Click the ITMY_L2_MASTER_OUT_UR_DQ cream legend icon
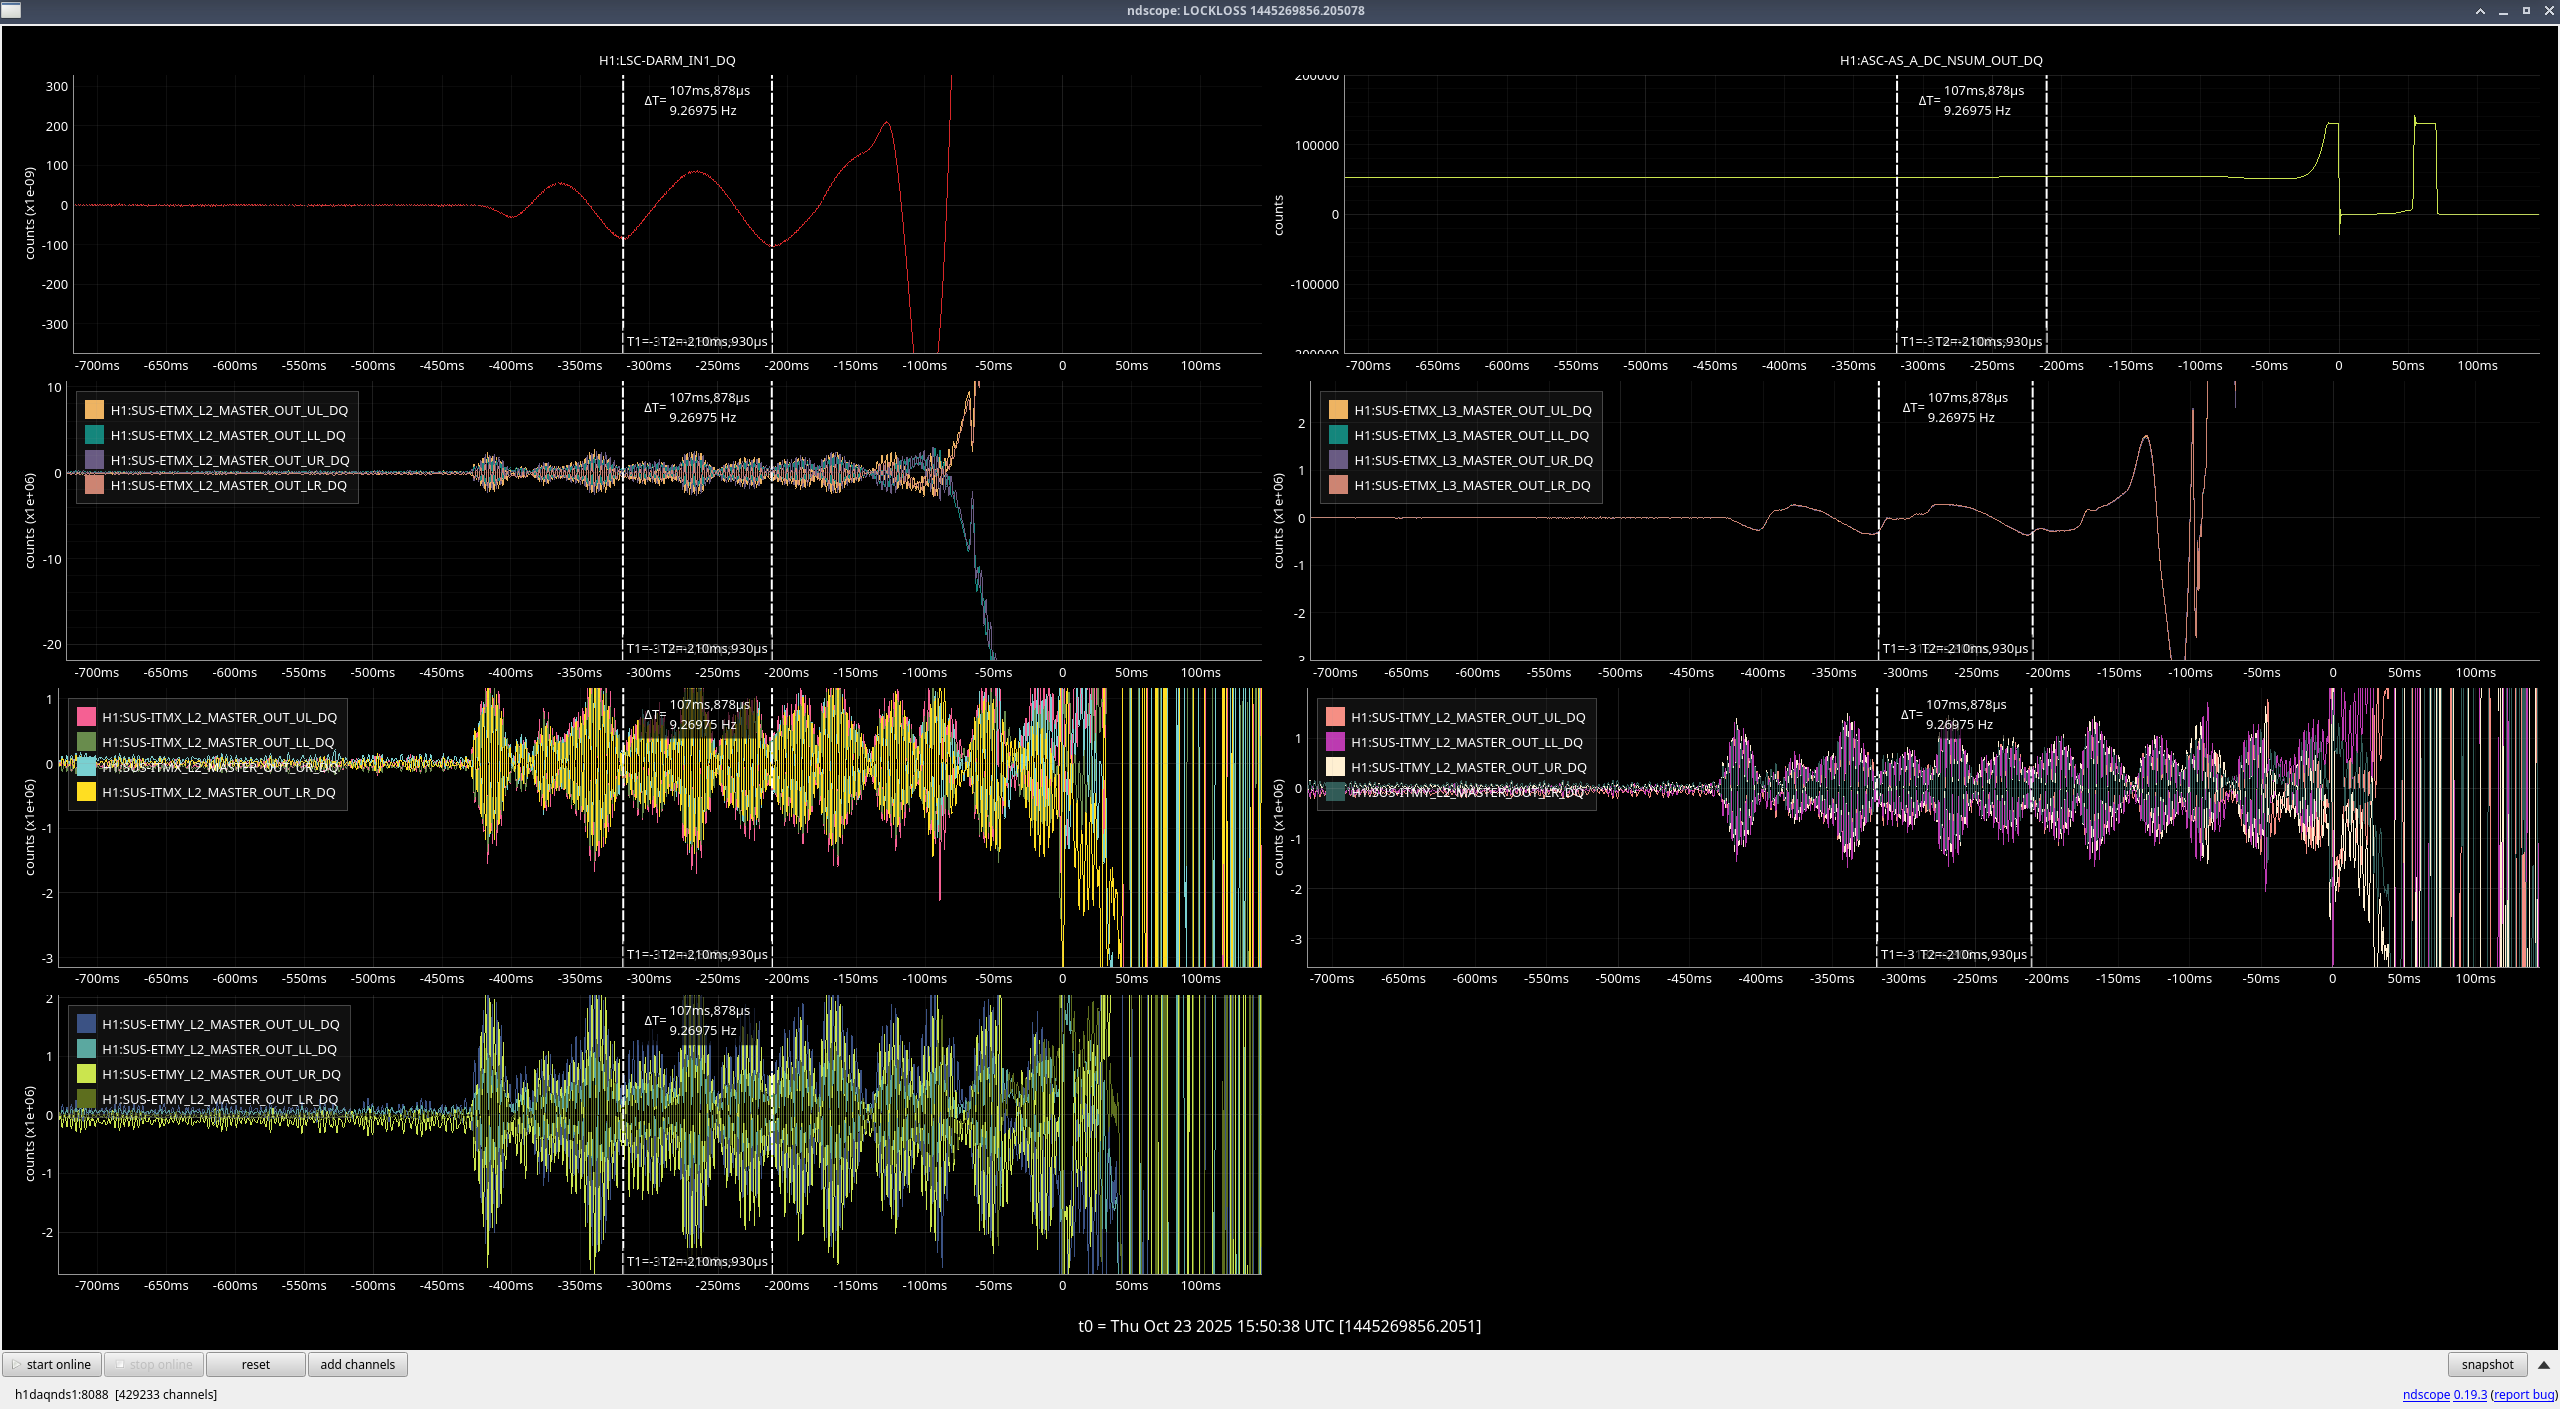The image size is (2560, 1409). click(x=1335, y=767)
